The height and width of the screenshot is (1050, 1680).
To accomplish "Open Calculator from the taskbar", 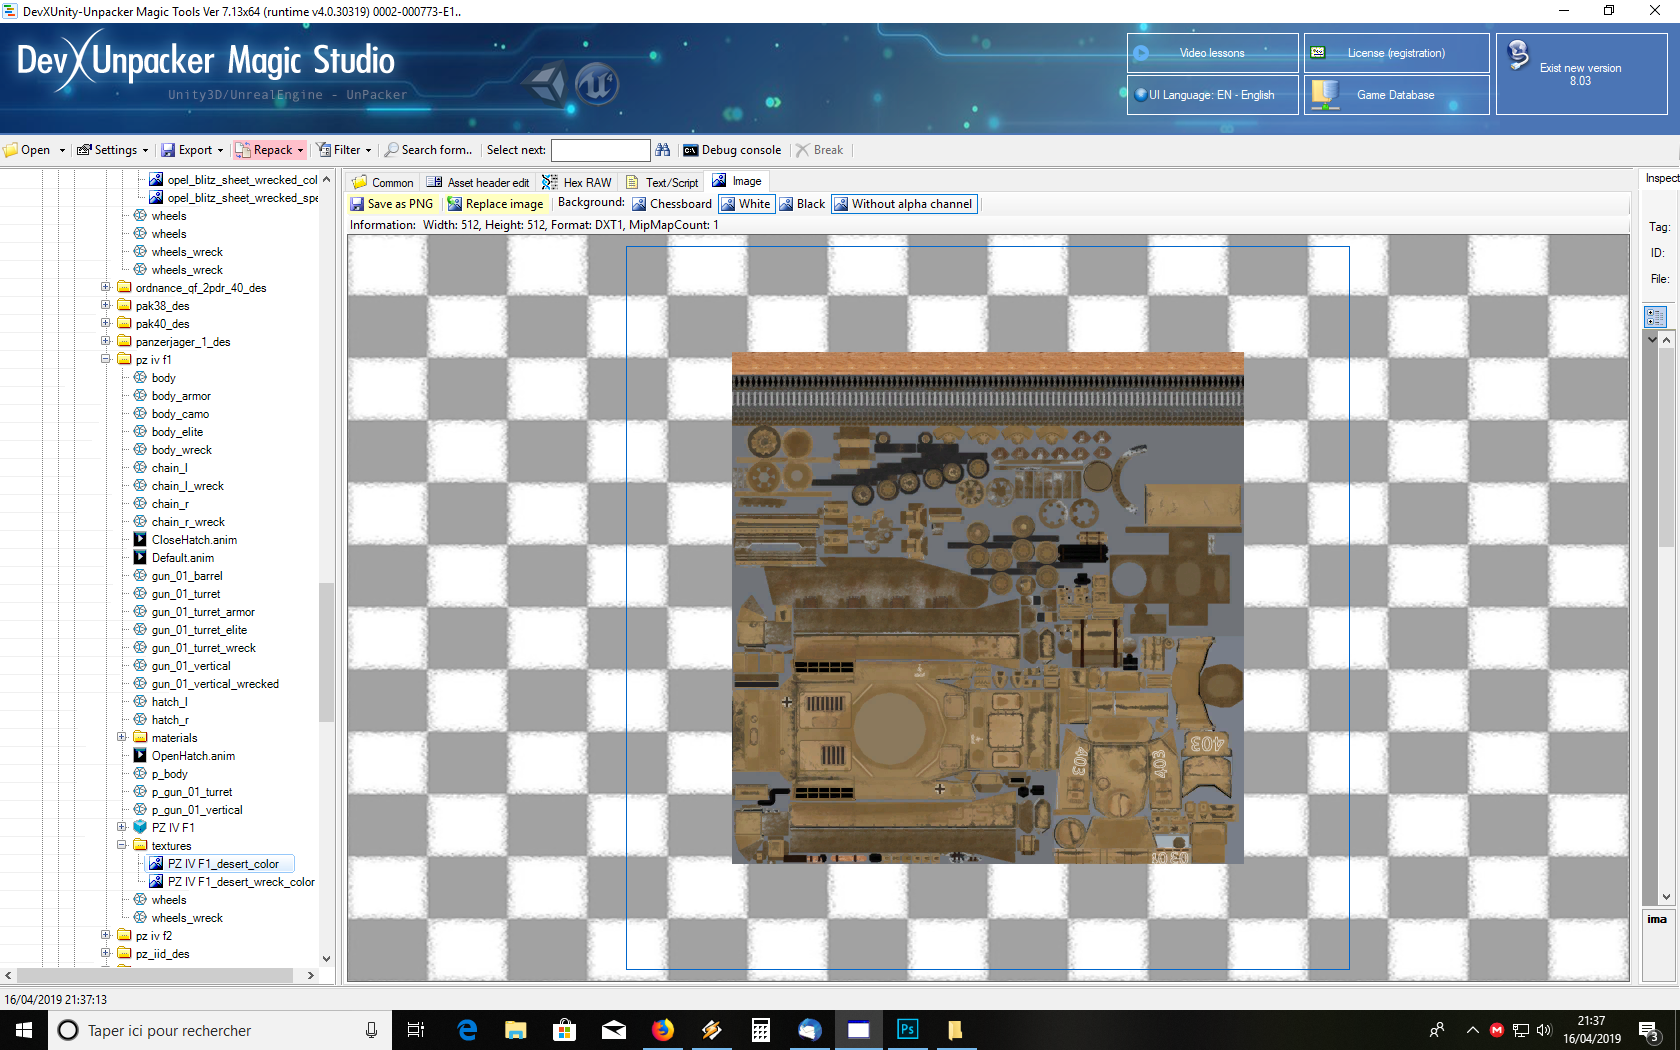I will (761, 1030).
